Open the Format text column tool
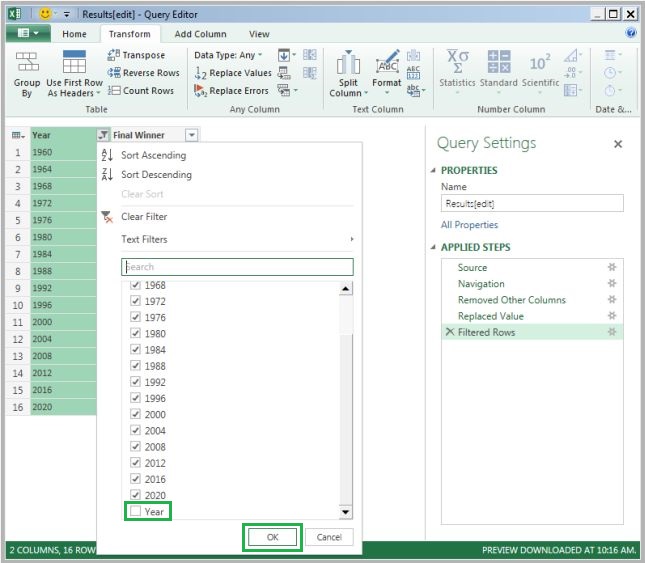Screen dimensions: 645x563 [386, 73]
